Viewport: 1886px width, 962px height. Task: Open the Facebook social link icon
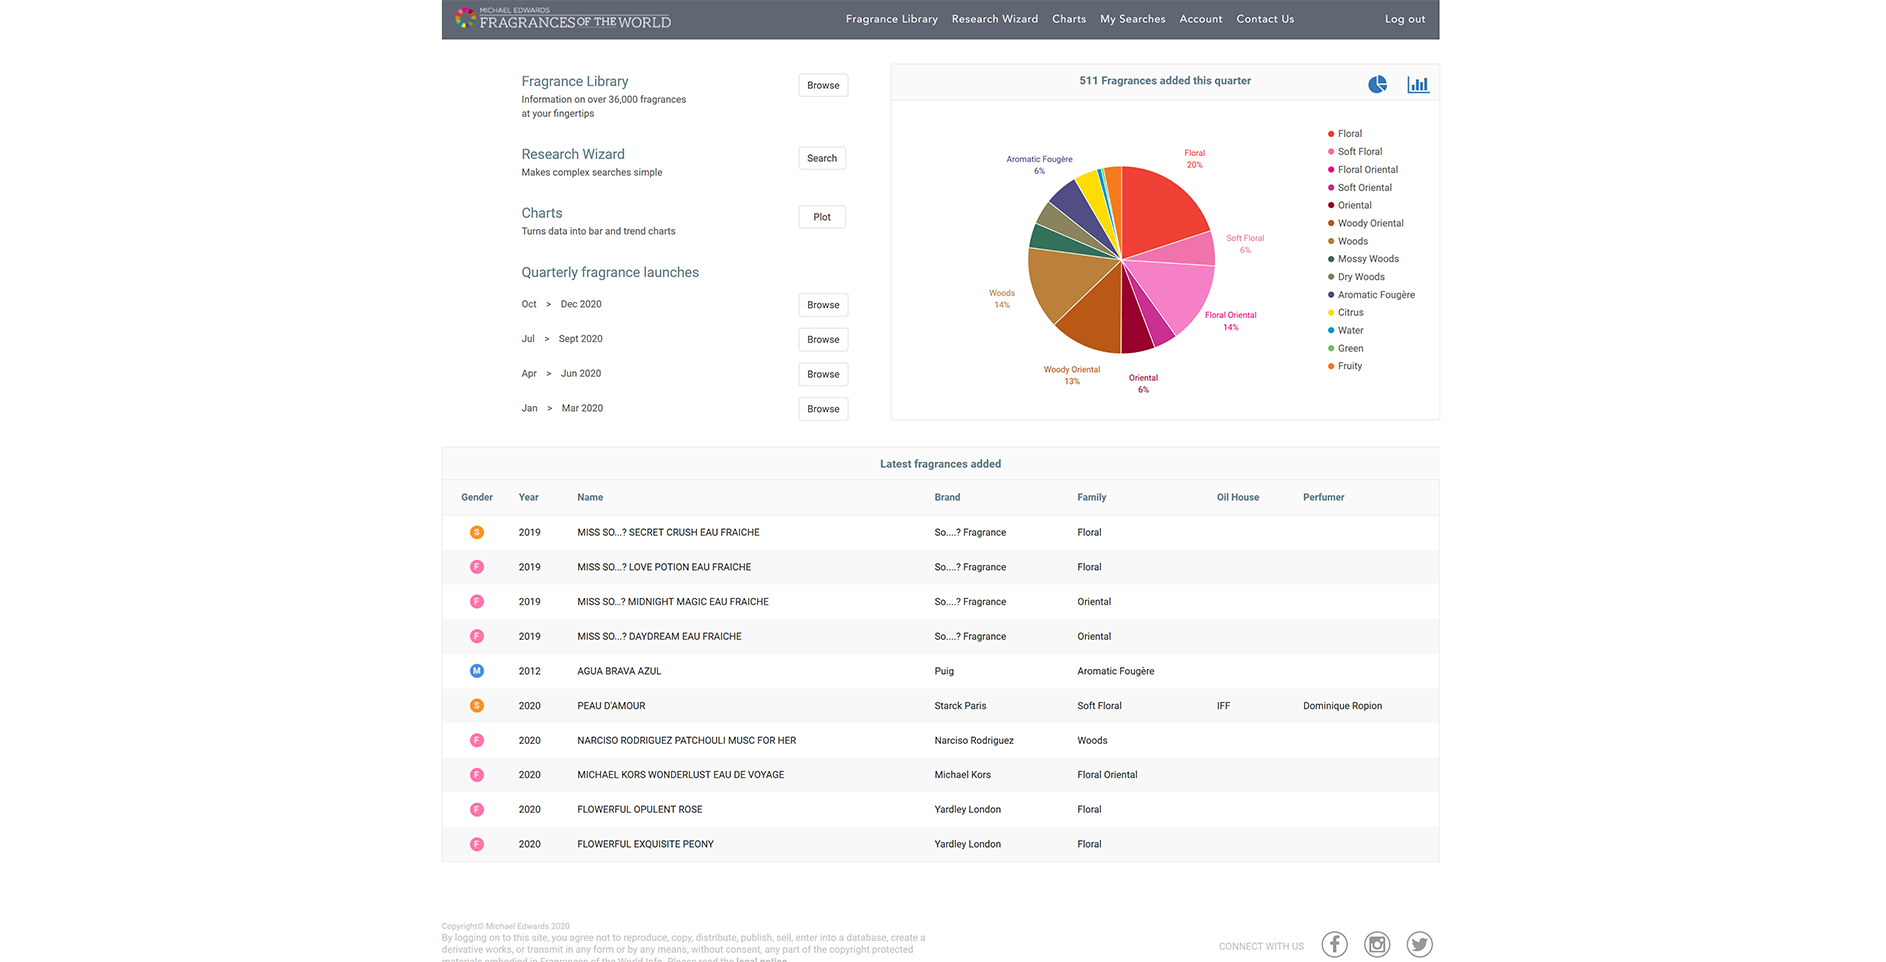[x=1334, y=944]
